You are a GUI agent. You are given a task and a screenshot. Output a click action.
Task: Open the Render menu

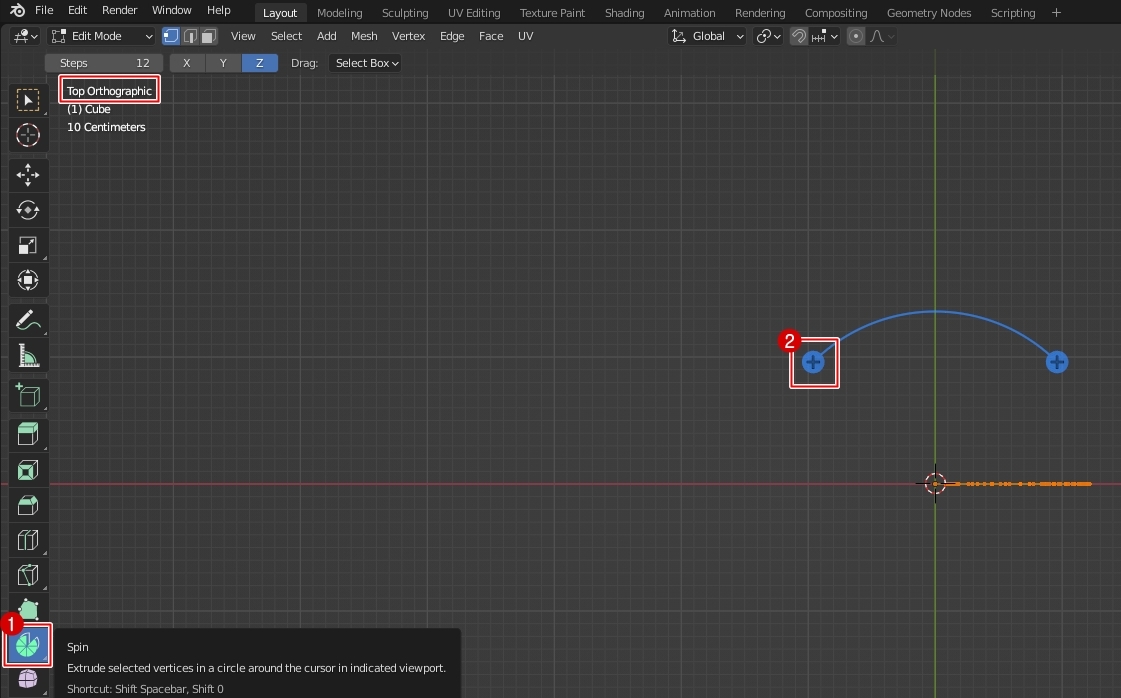pyautogui.click(x=119, y=10)
